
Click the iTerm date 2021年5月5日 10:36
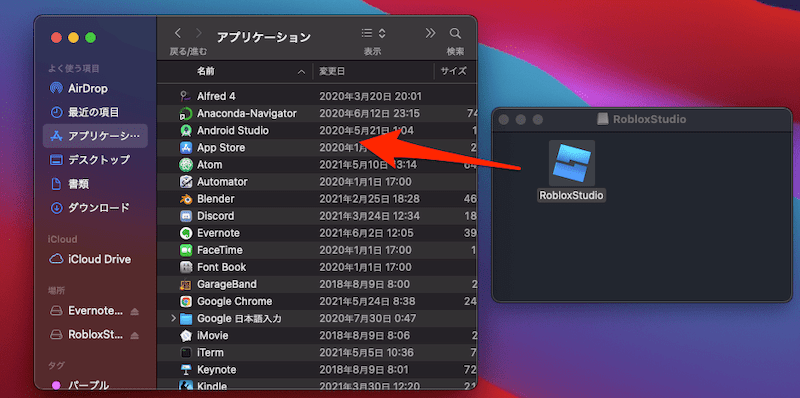(x=365, y=353)
